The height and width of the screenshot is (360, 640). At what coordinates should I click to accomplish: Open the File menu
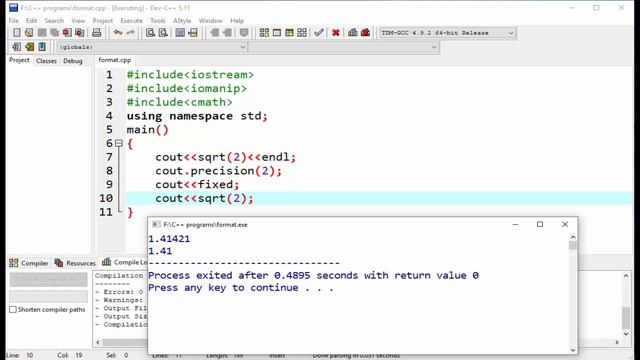13,20
